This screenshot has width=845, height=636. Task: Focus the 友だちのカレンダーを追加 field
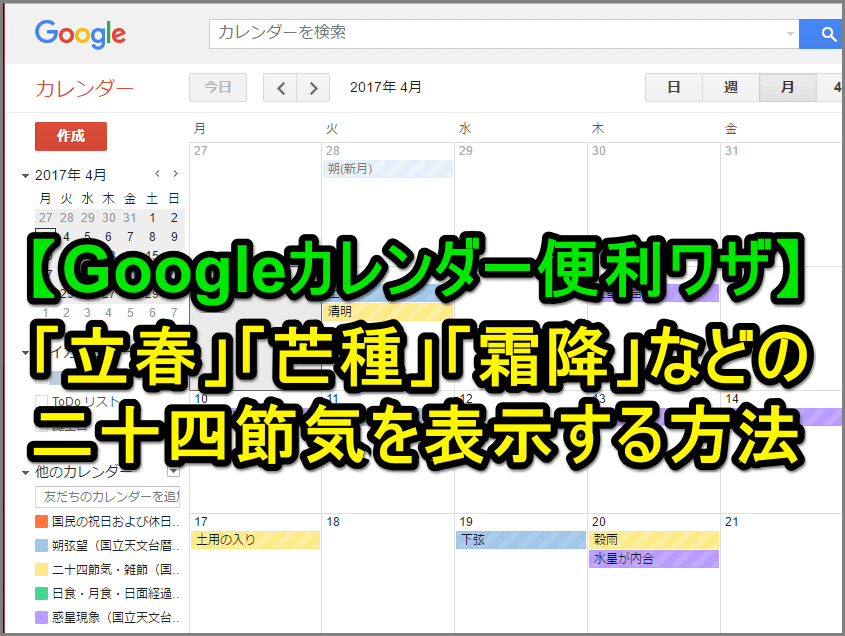pyautogui.click(x=108, y=496)
